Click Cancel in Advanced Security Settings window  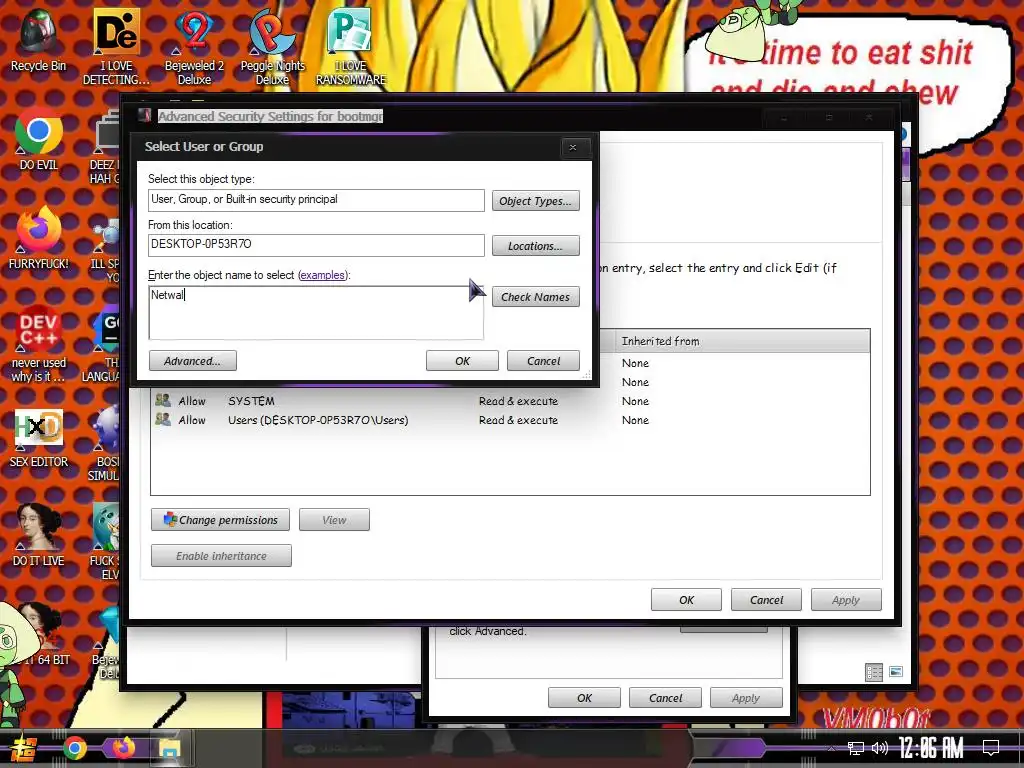(x=766, y=600)
